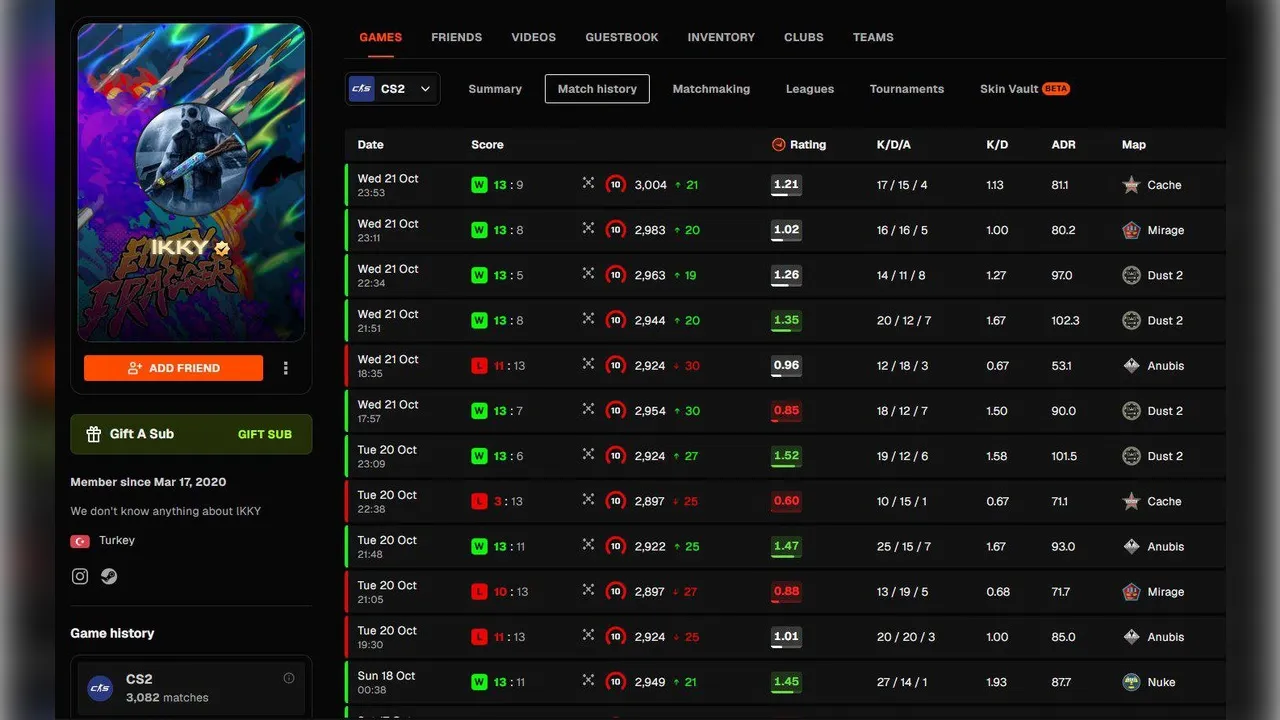Open the Instagram profile icon

click(x=80, y=576)
